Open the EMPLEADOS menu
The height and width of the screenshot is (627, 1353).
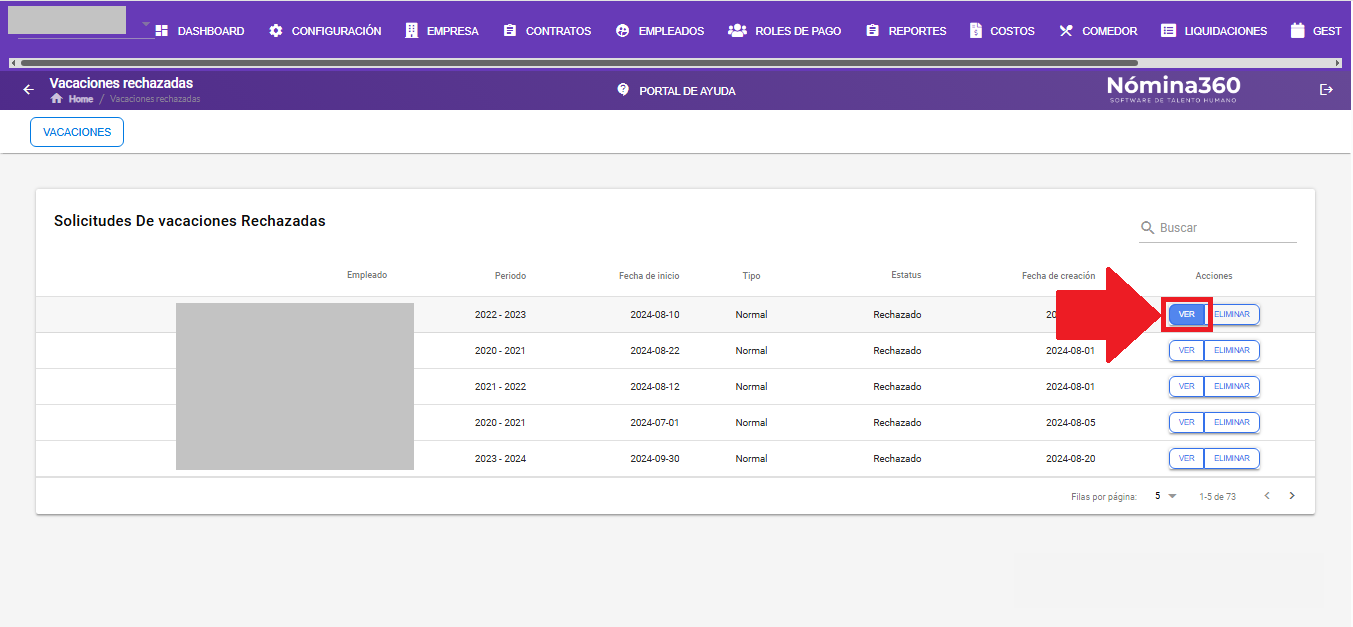point(659,31)
